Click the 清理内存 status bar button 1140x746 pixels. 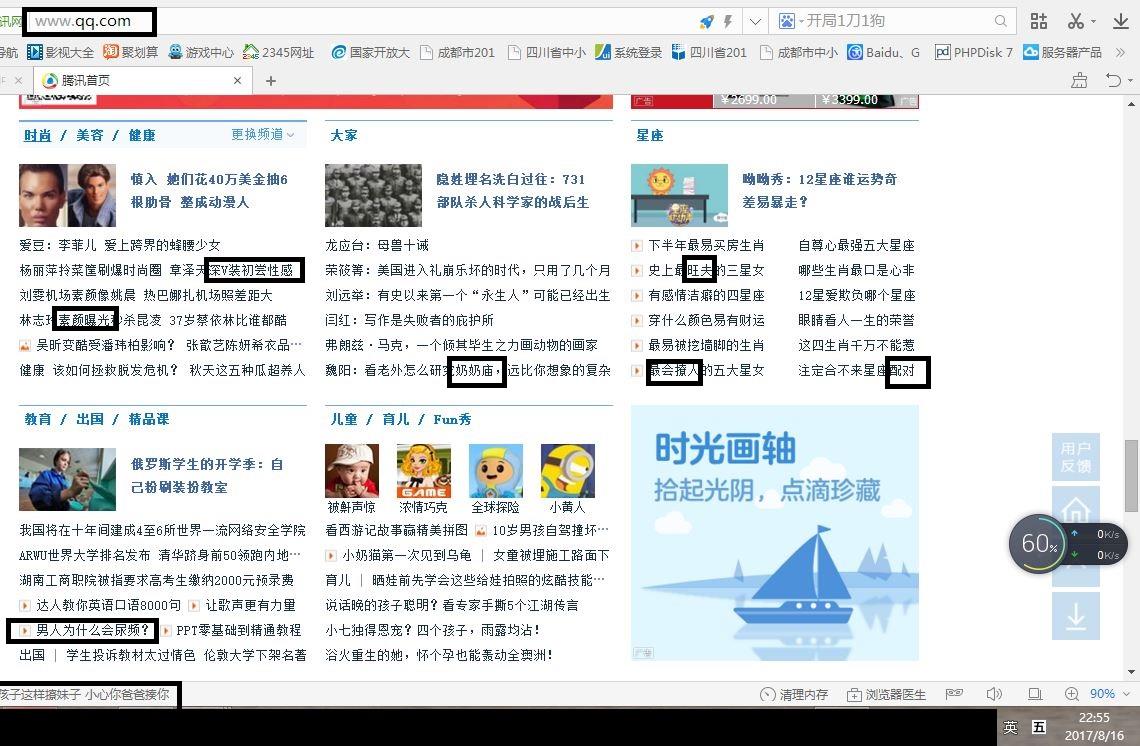[793, 694]
